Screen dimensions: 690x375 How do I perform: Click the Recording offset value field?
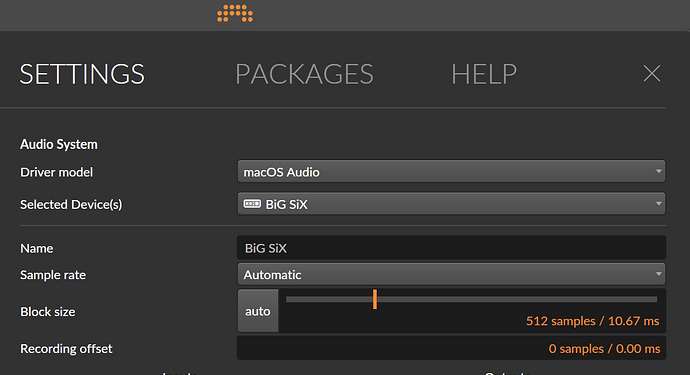coord(451,348)
